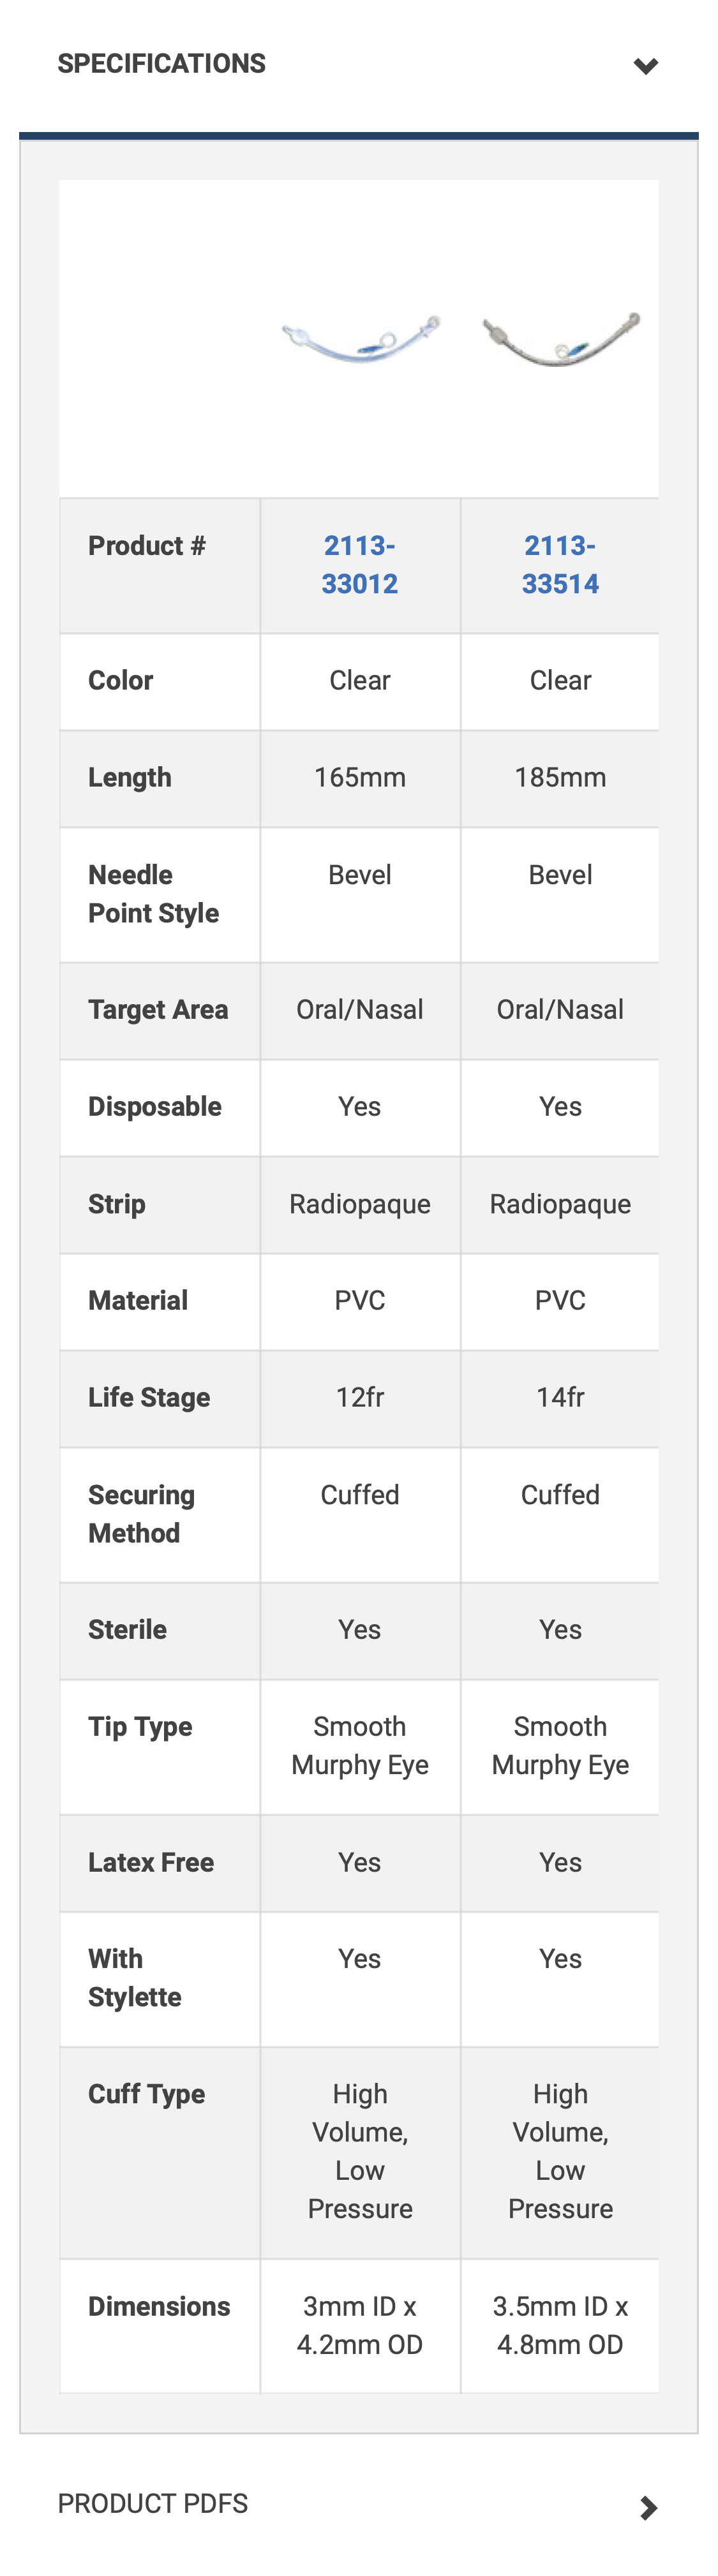
Task: Select the blue endotracheal tube thumbnail
Action: point(359,336)
